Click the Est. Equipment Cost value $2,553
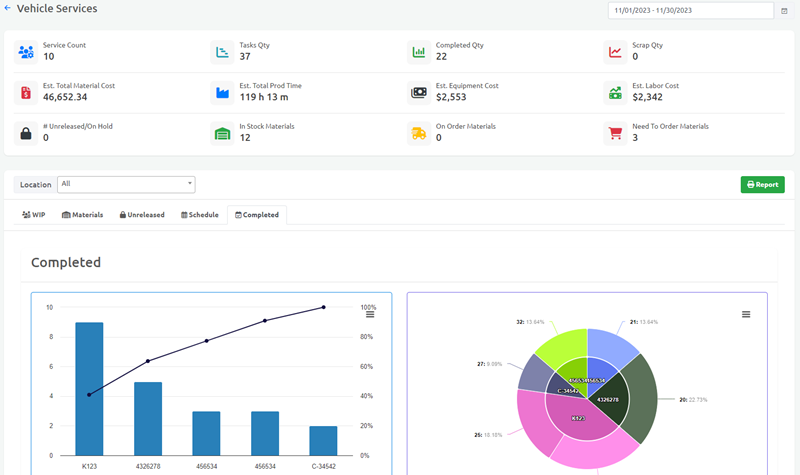Screen dimensions: 800x475 click(451, 97)
